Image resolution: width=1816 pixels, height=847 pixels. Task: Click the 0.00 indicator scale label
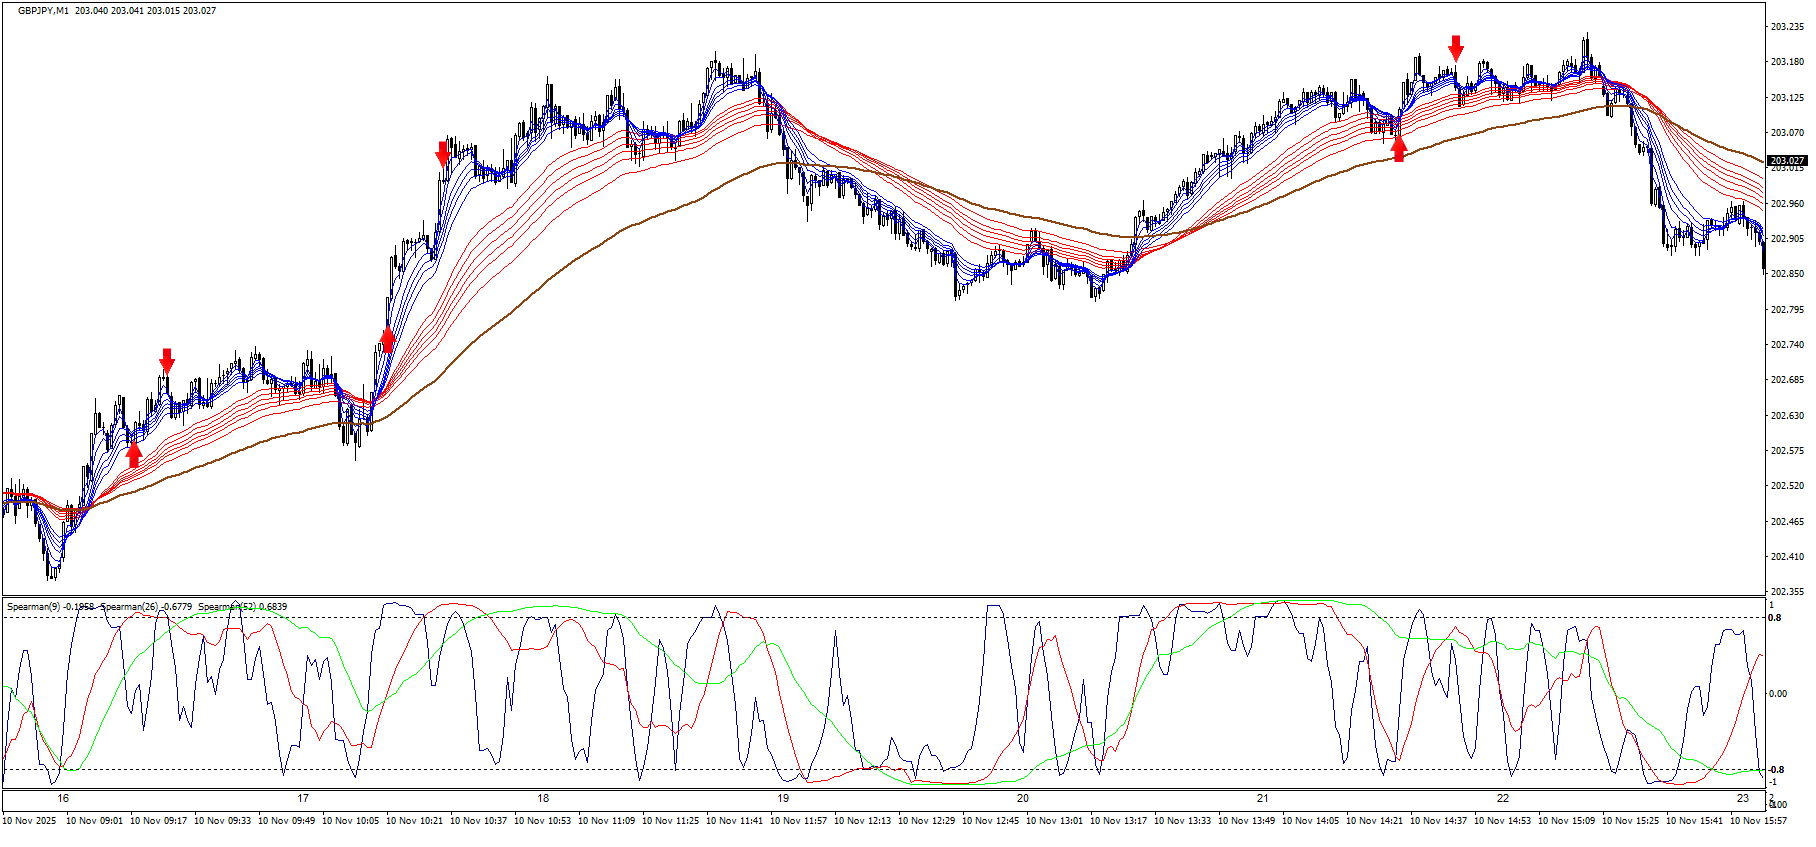pos(1778,693)
